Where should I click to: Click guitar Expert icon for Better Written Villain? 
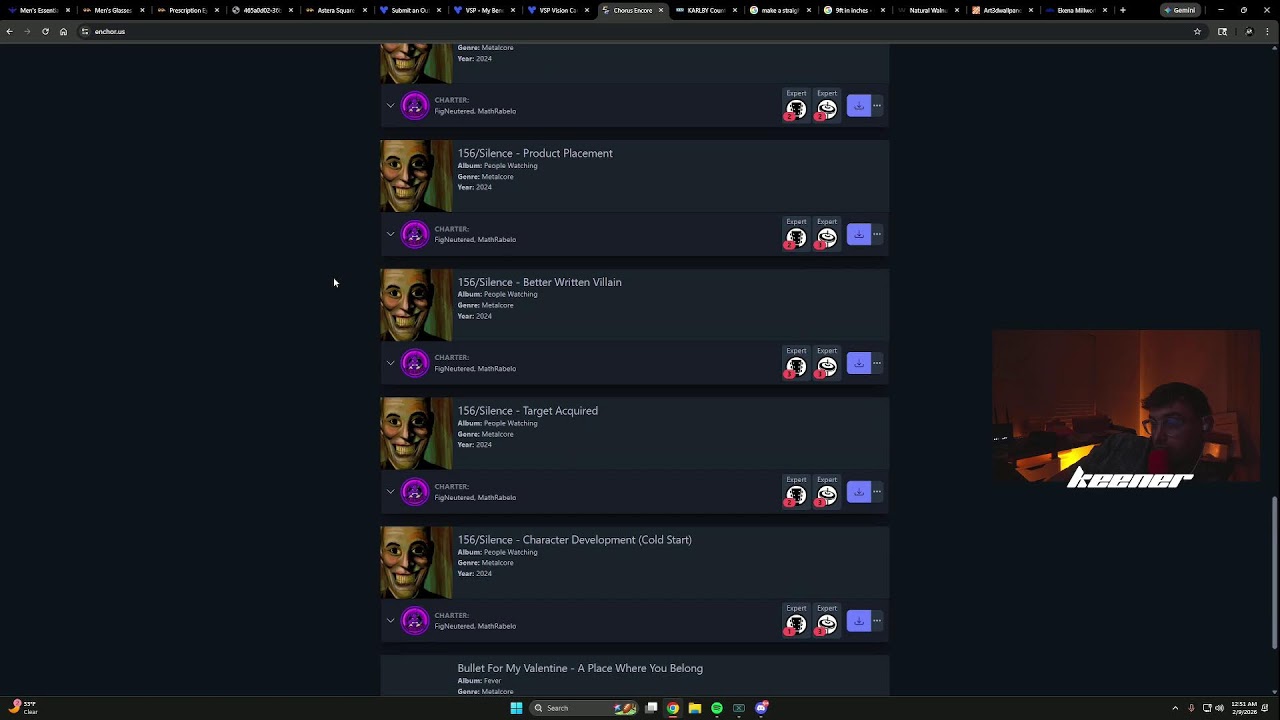(796, 367)
